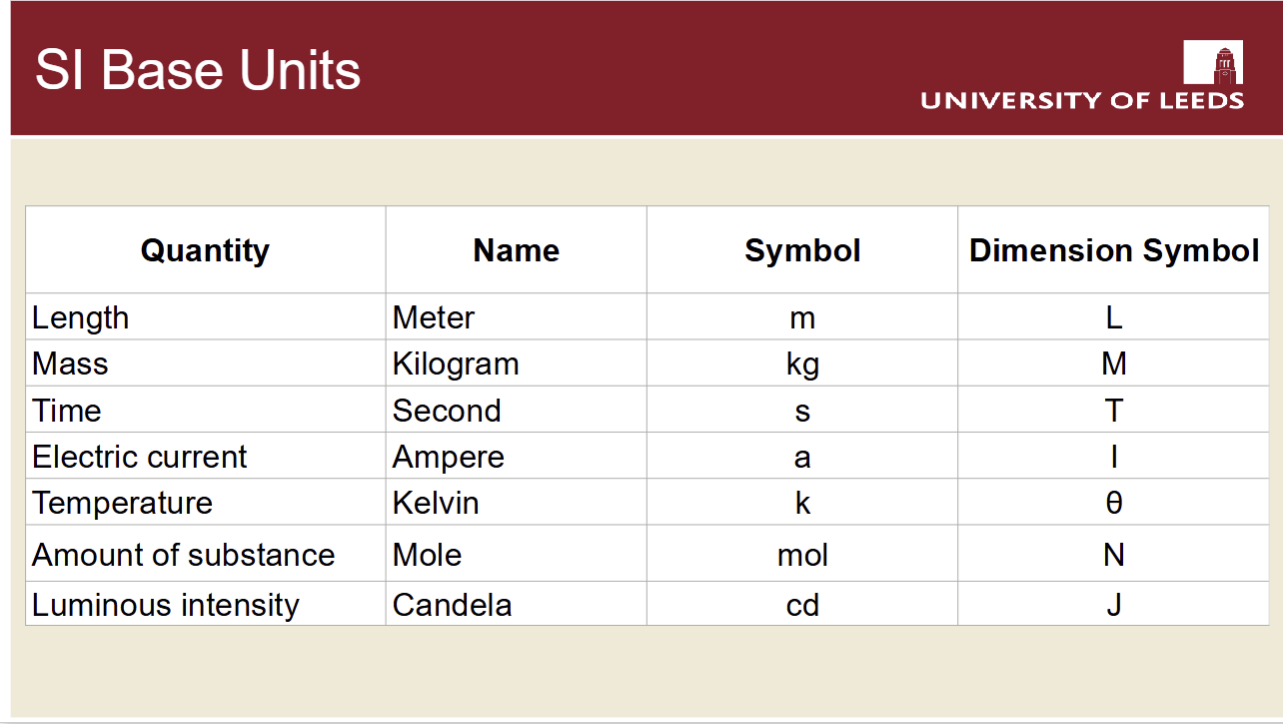Click the University of Leeds tower logo
The width and height of the screenshot is (1283, 724).
(1213, 62)
